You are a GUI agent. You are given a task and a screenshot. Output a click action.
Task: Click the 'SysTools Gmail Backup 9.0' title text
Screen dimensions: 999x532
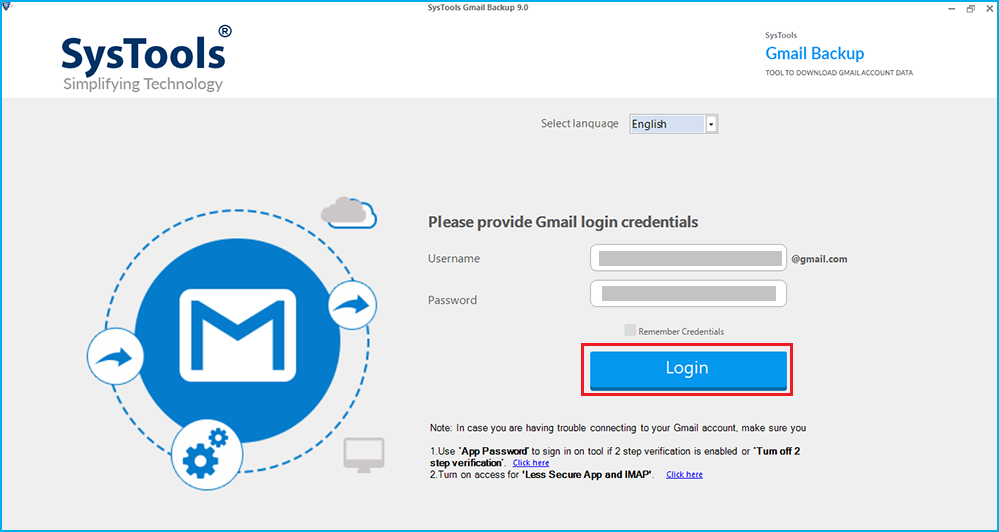point(478,7)
